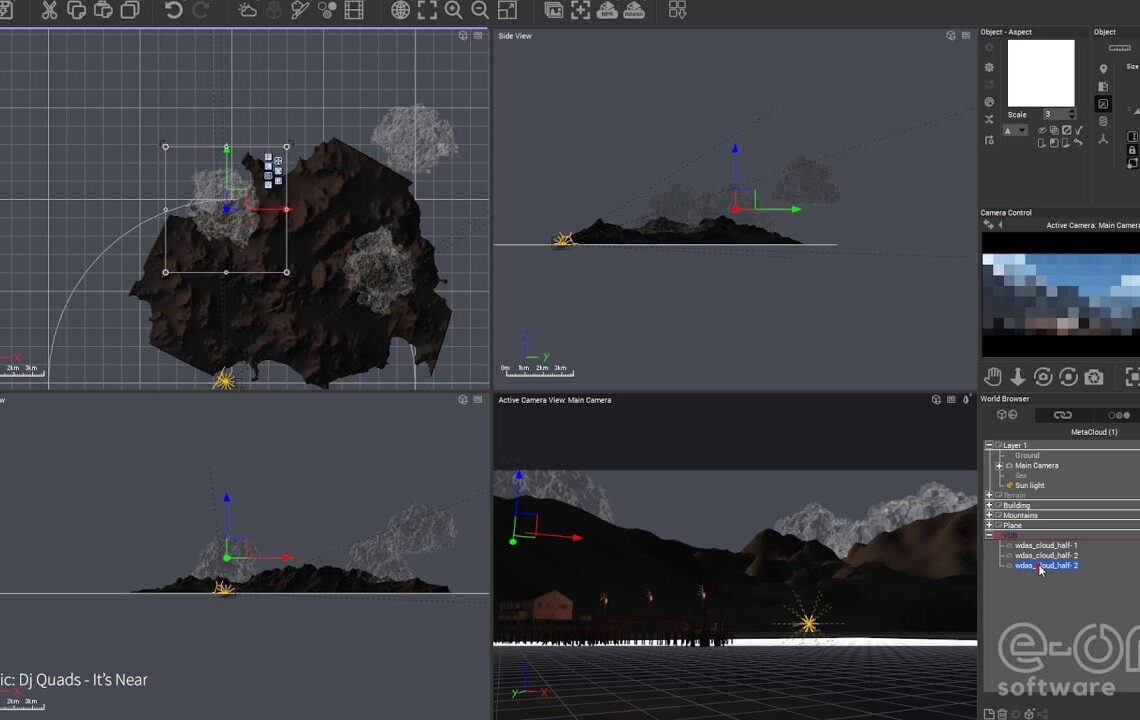Click the white material preview swatch
The width and height of the screenshot is (1140, 720).
pos(1040,73)
